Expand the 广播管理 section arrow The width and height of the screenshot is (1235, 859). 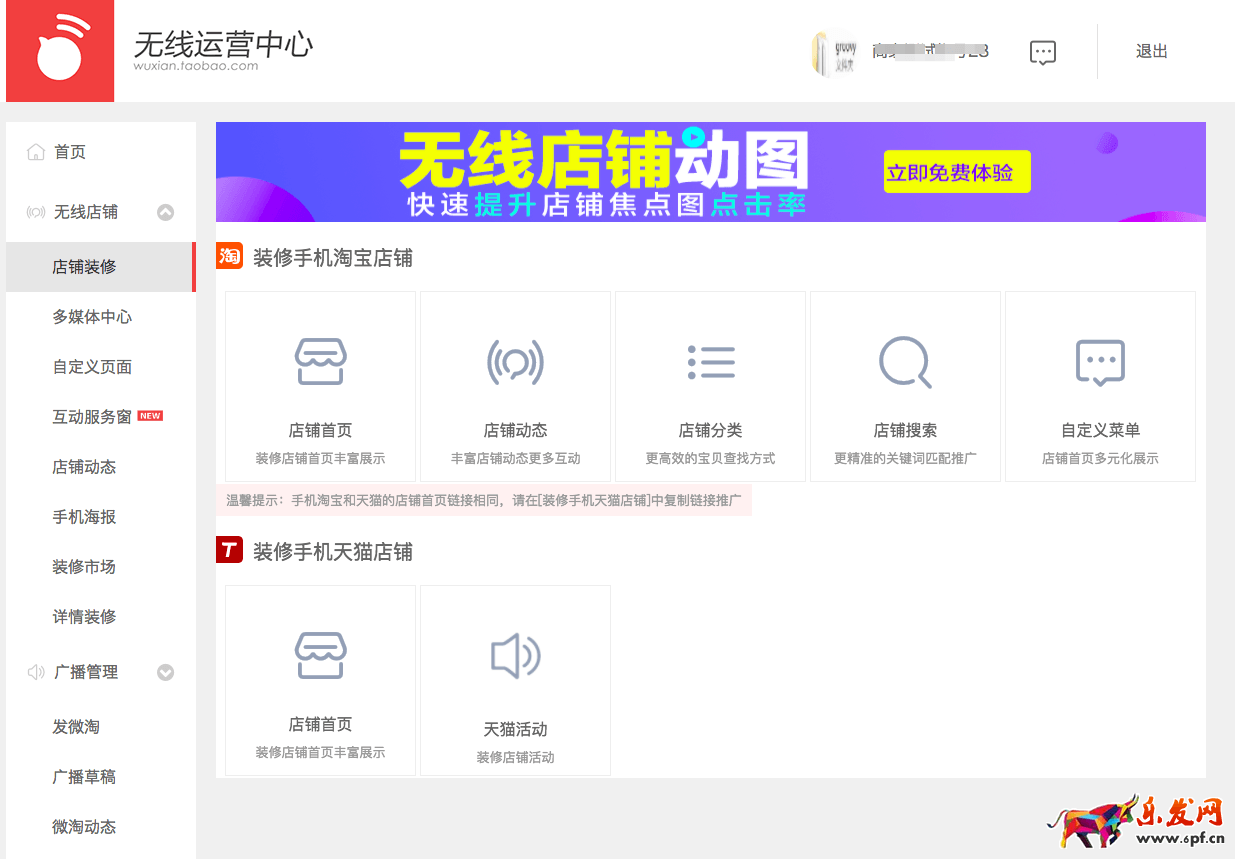coord(166,673)
